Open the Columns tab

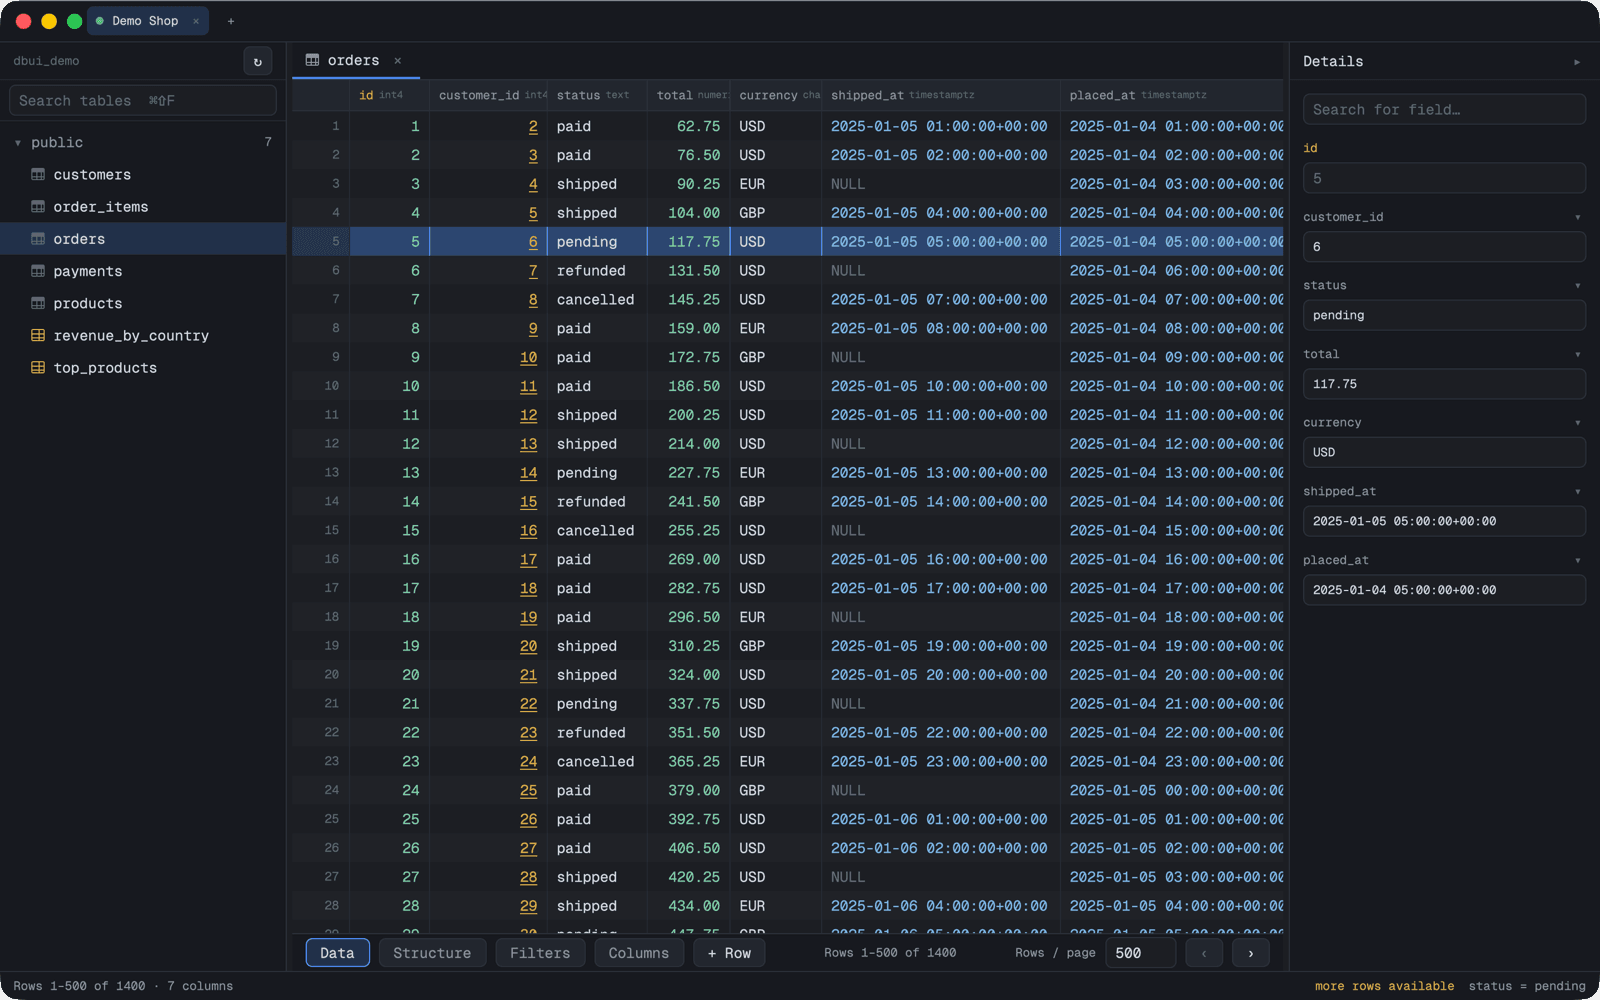(x=638, y=953)
